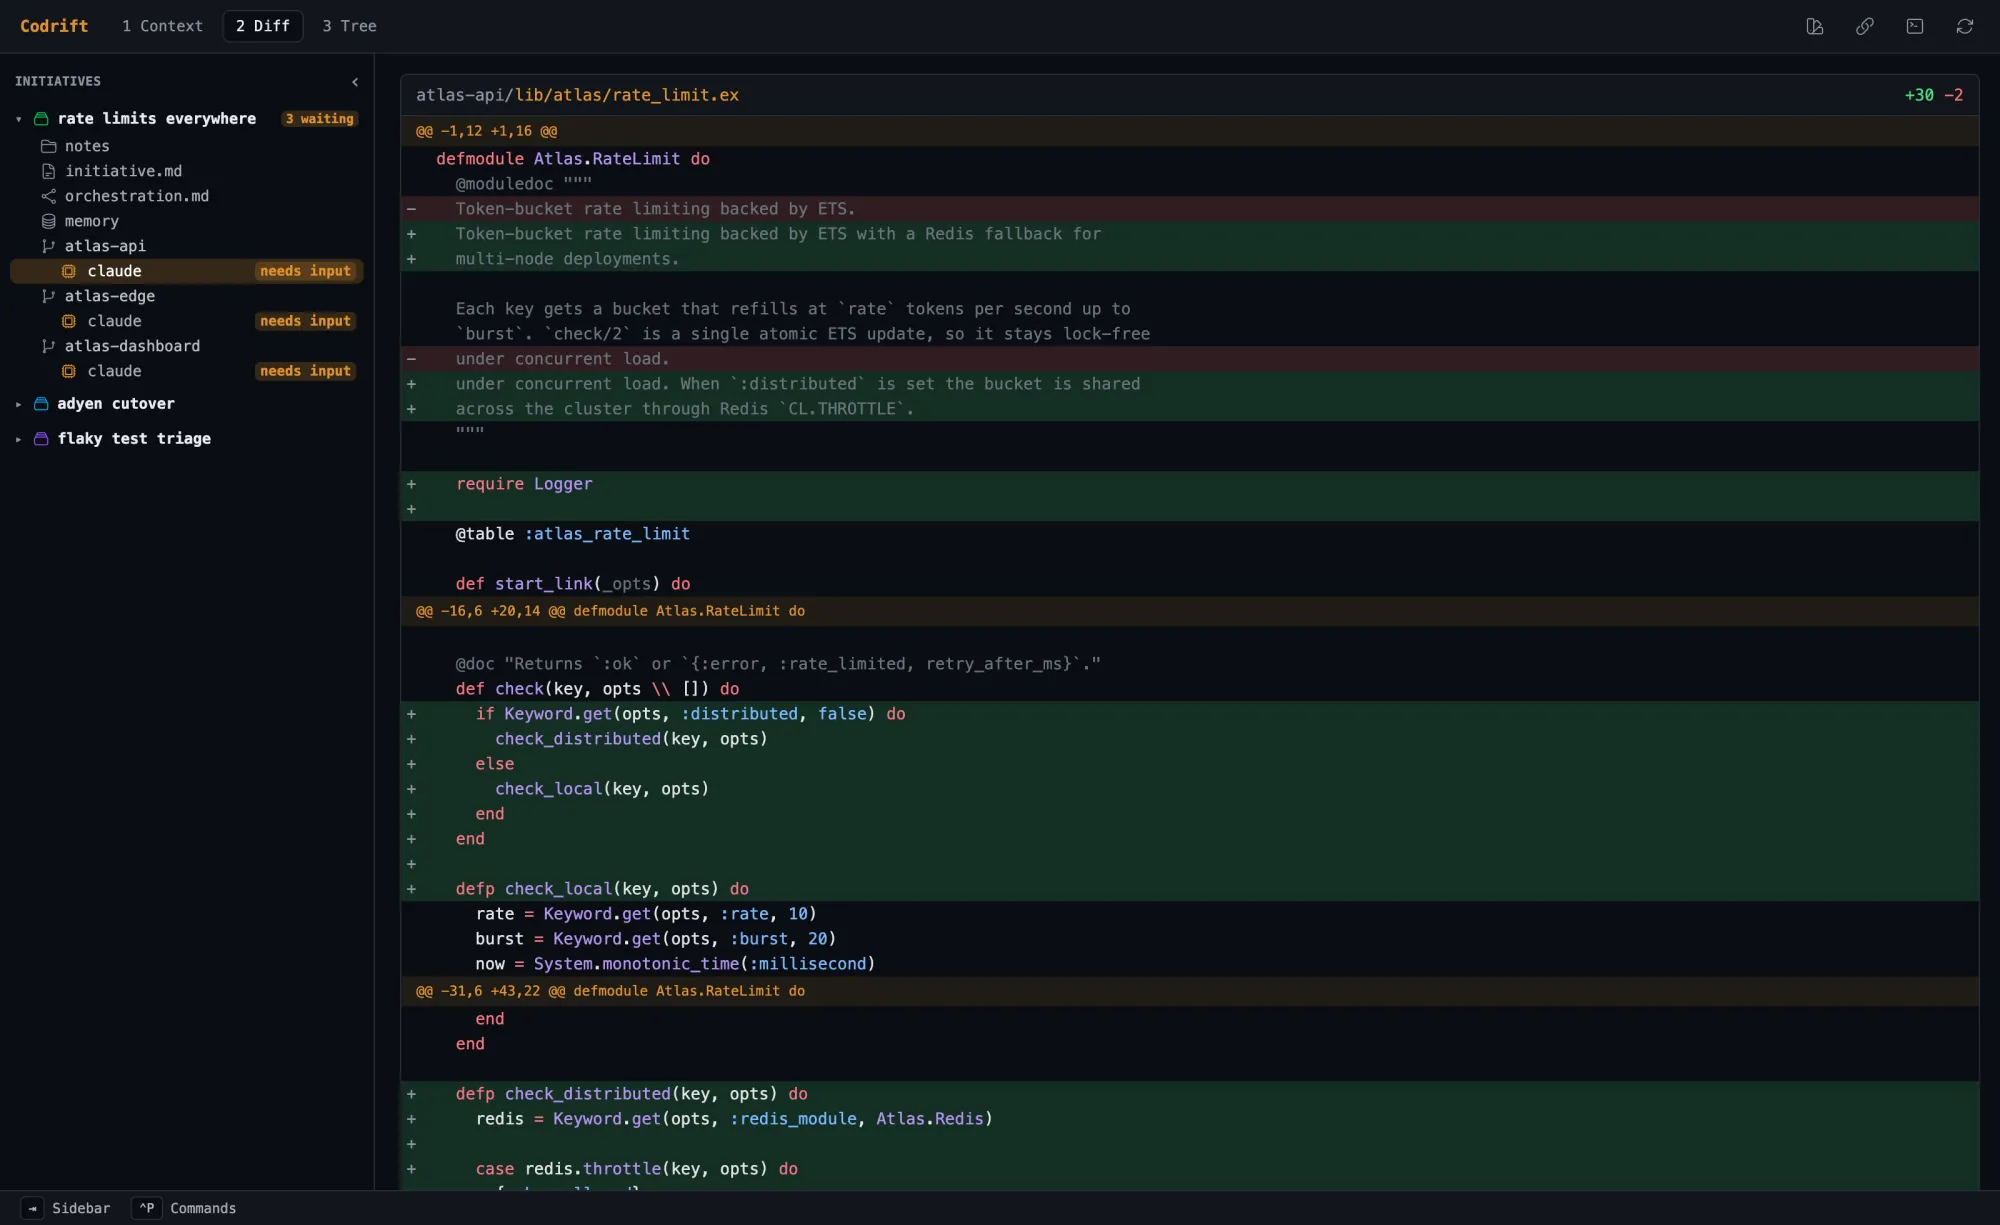
Task: Open the theme swatches icon in top bar
Action: tap(1815, 26)
